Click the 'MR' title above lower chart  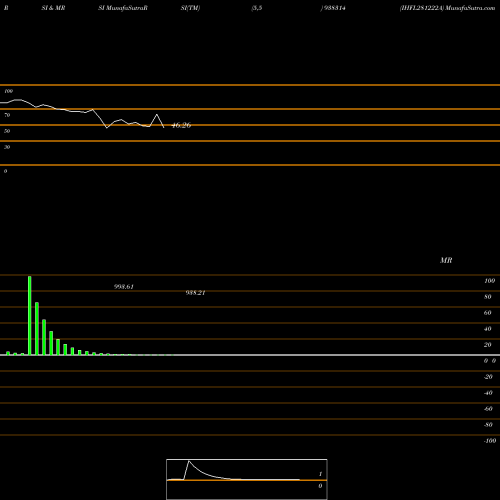(446, 260)
